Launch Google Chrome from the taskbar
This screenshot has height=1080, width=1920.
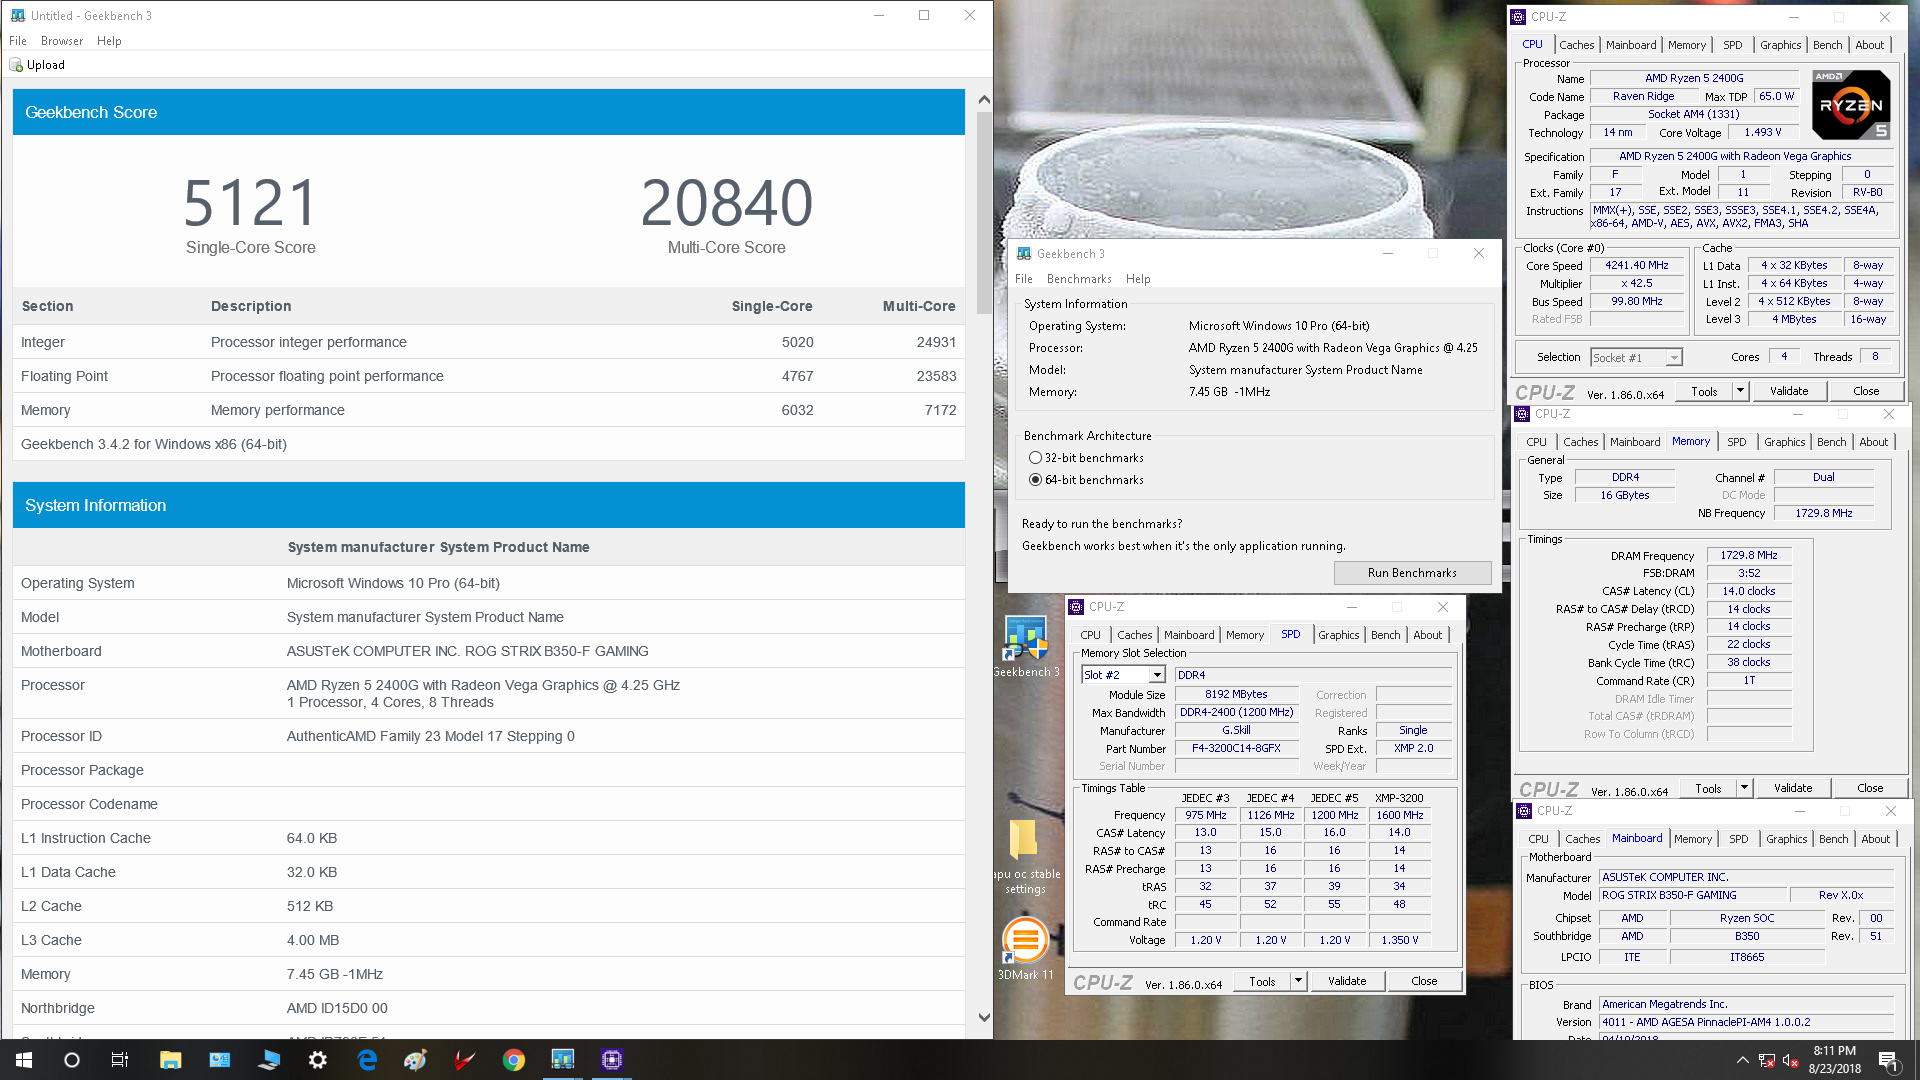point(514,1060)
